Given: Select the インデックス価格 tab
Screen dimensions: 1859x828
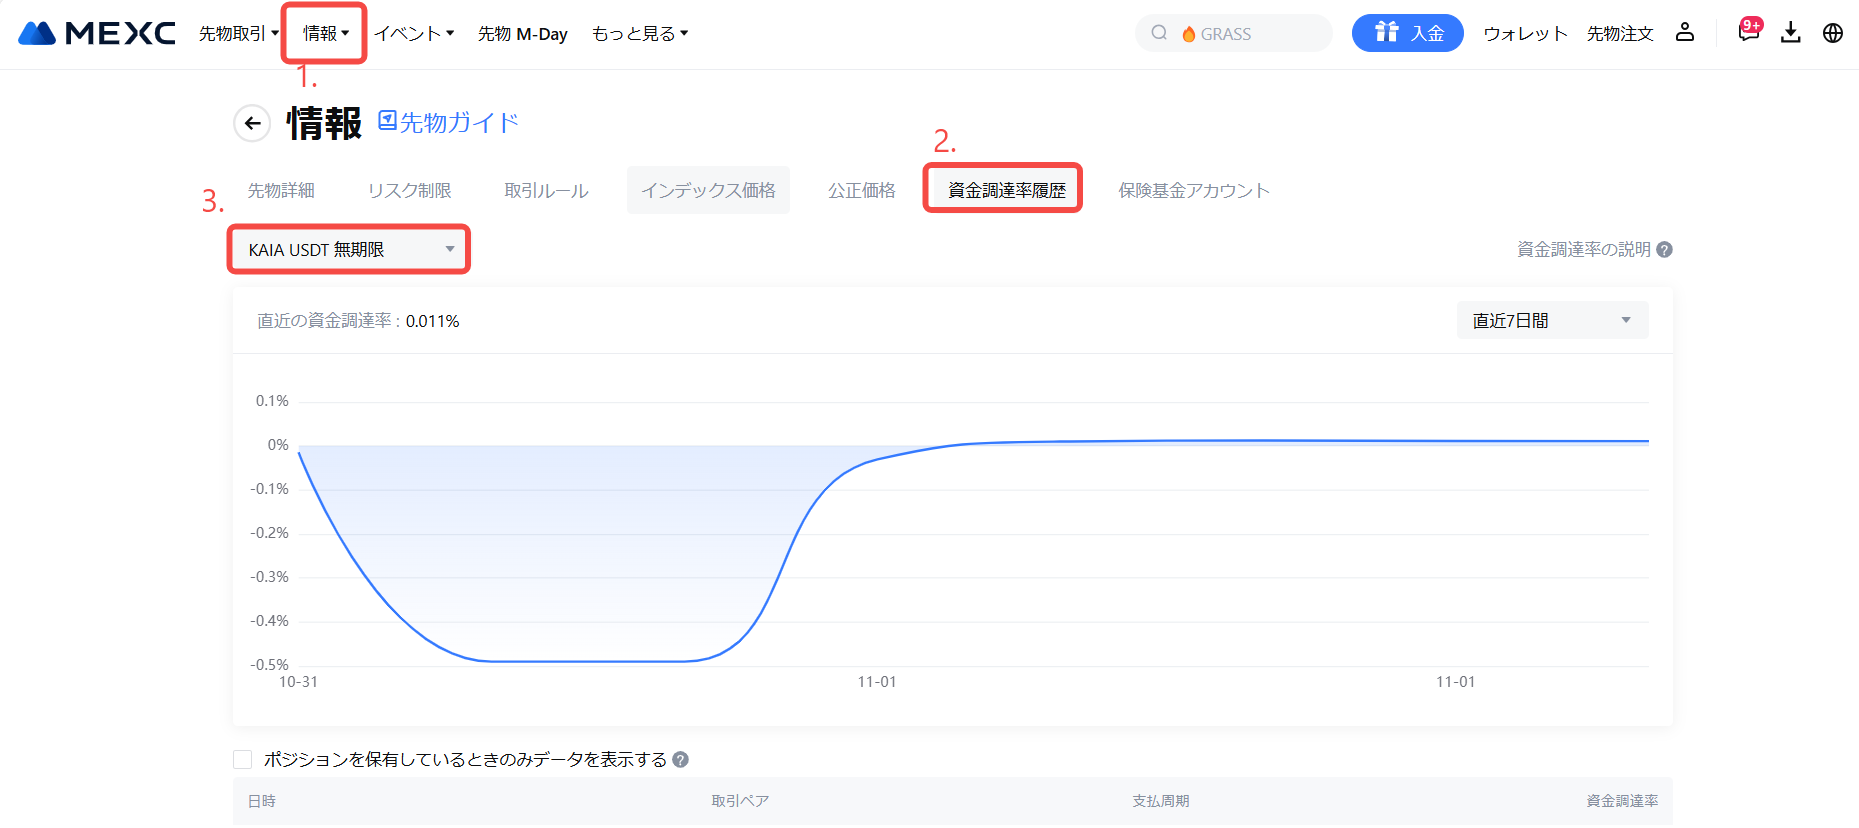Looking at the screenshot, I should (x=708, y=190).
